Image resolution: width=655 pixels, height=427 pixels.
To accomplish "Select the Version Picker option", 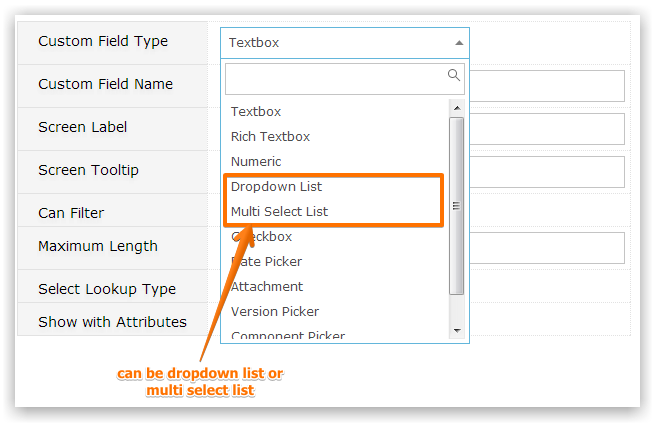I will coord(275,312).
